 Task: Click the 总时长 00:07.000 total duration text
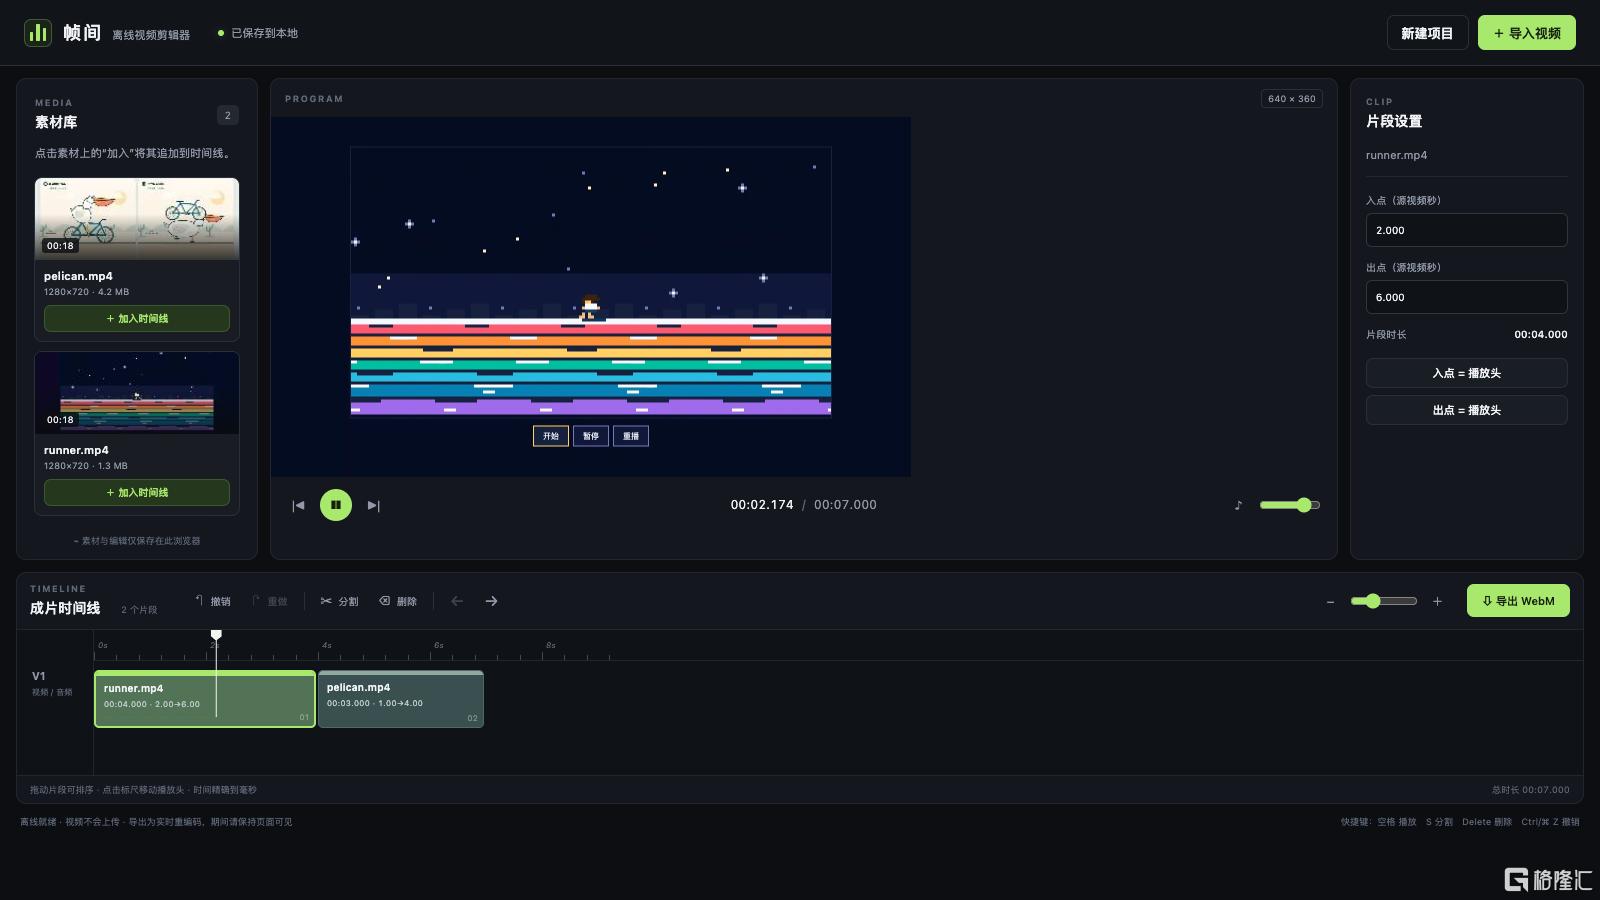click(x=1531, y=790)
